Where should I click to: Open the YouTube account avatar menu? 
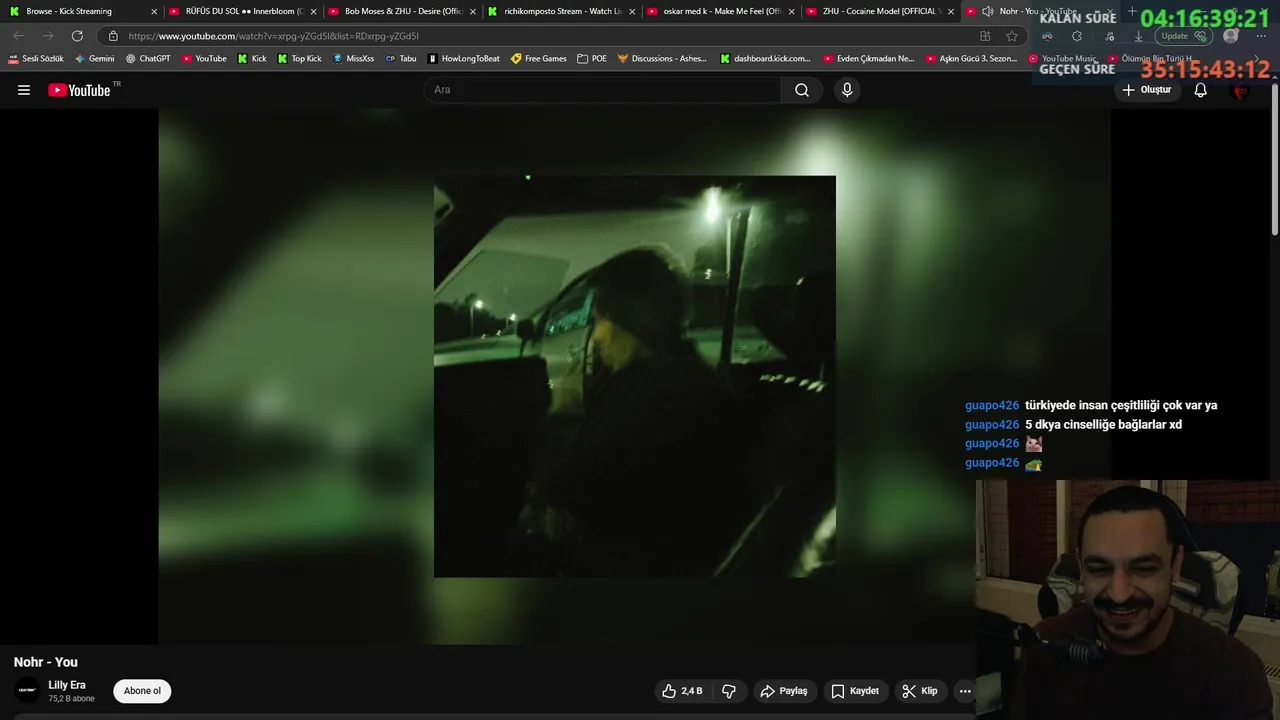pos(1241,90)
